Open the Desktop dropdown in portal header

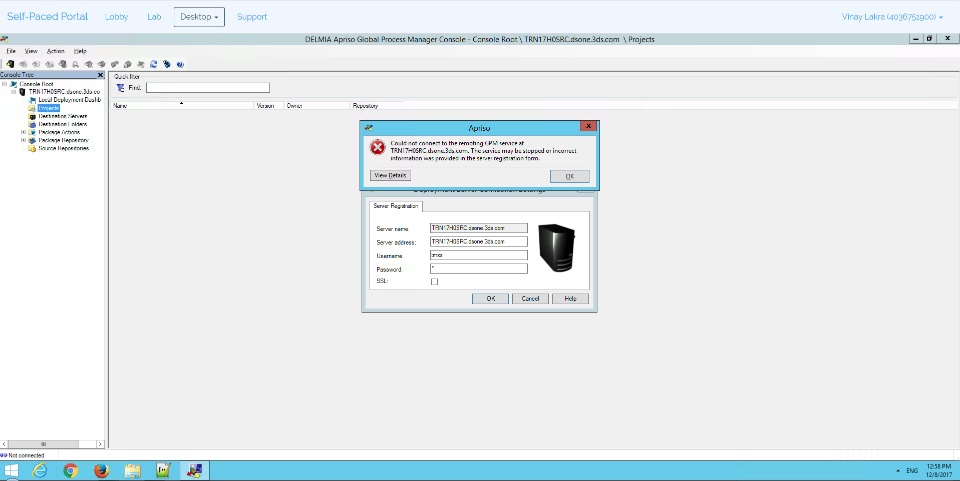pos(199,17)
